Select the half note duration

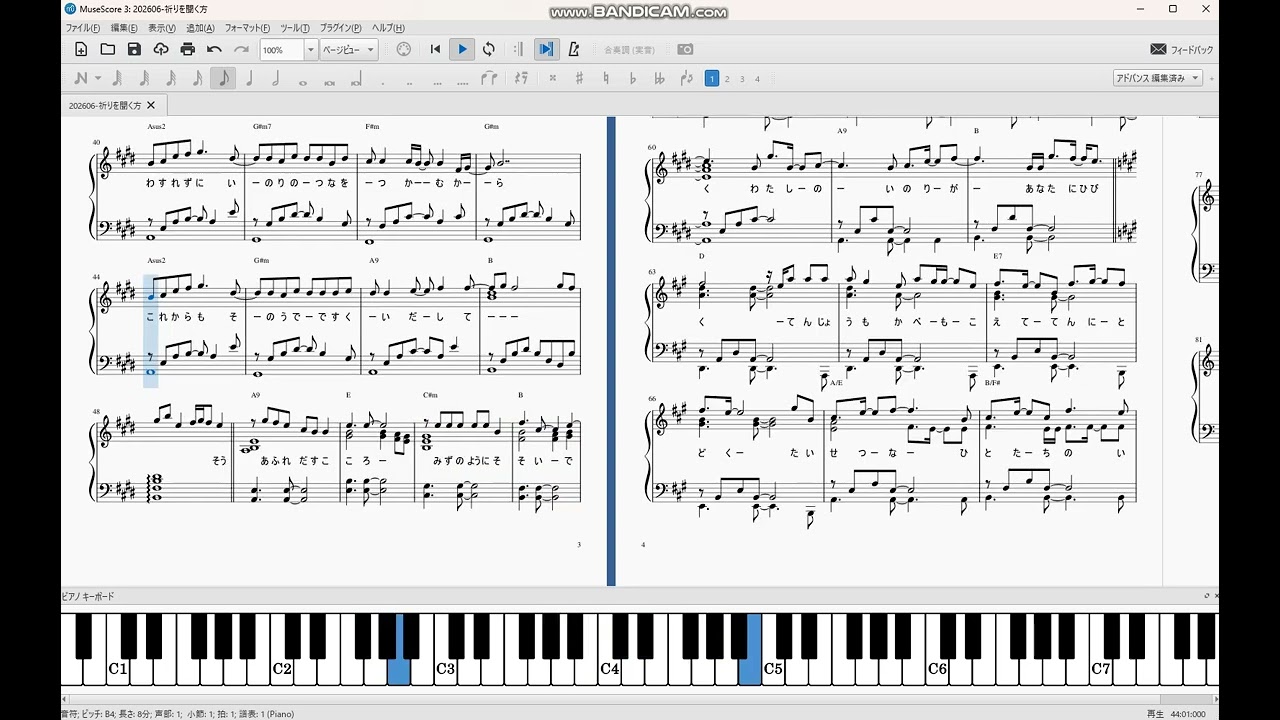click(275, 78)
